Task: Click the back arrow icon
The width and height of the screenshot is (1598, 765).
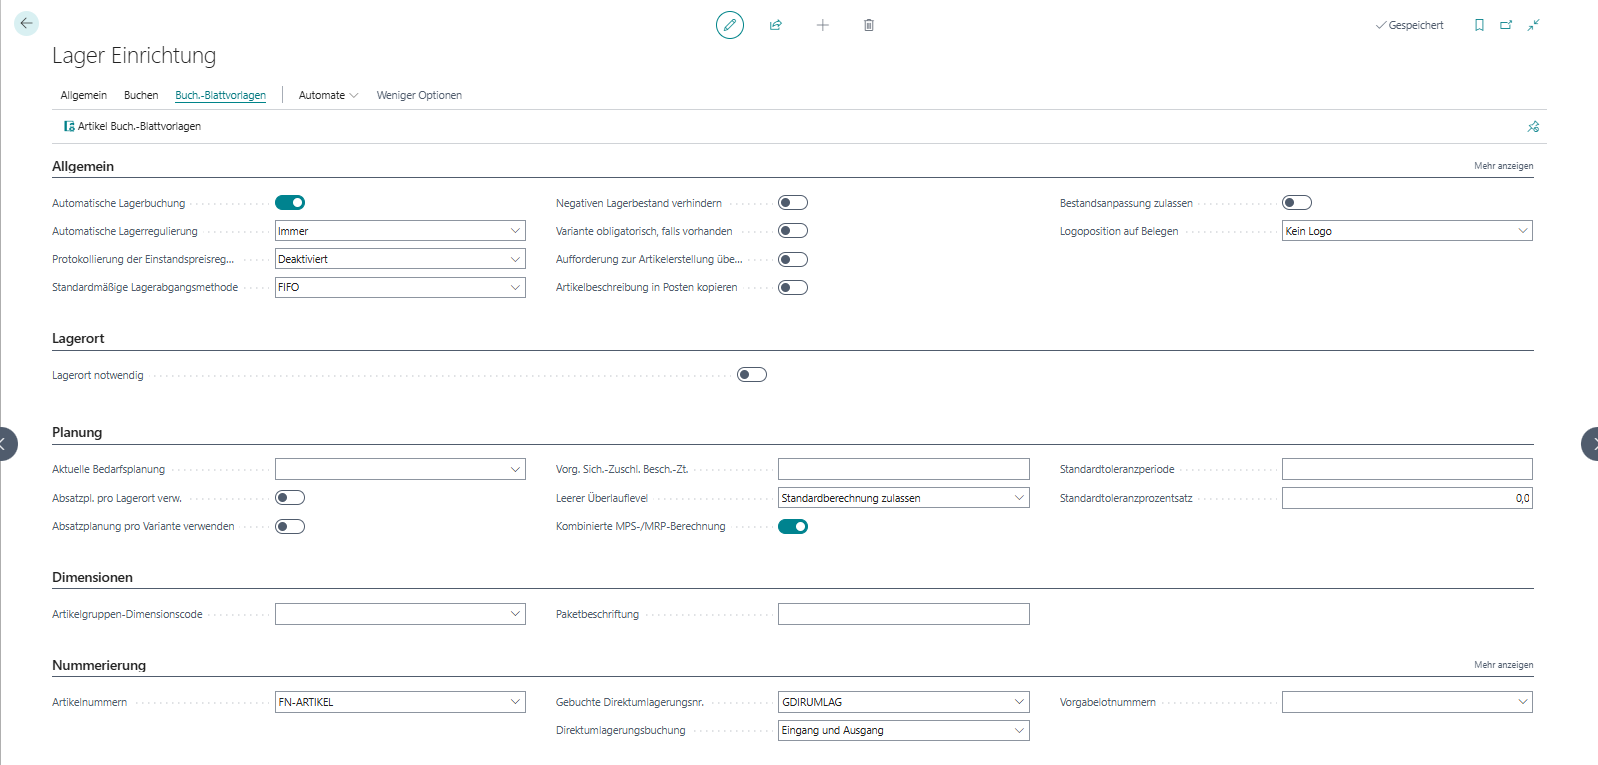Action: coord(26,23)
